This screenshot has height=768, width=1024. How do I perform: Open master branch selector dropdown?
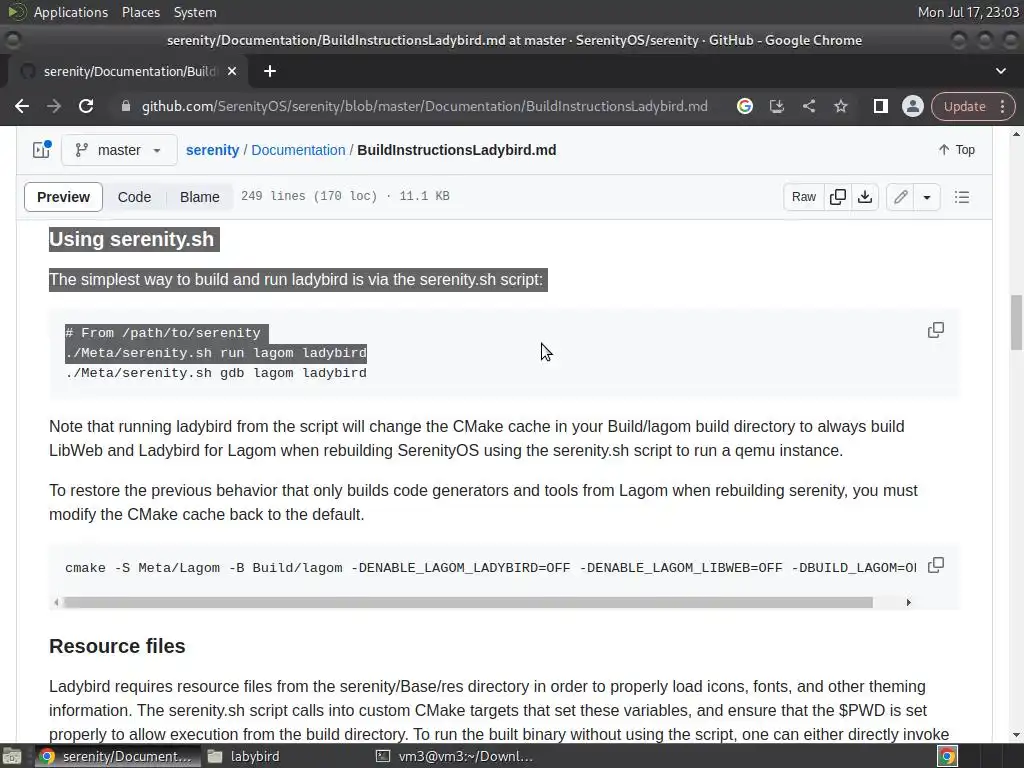(119, 150)
